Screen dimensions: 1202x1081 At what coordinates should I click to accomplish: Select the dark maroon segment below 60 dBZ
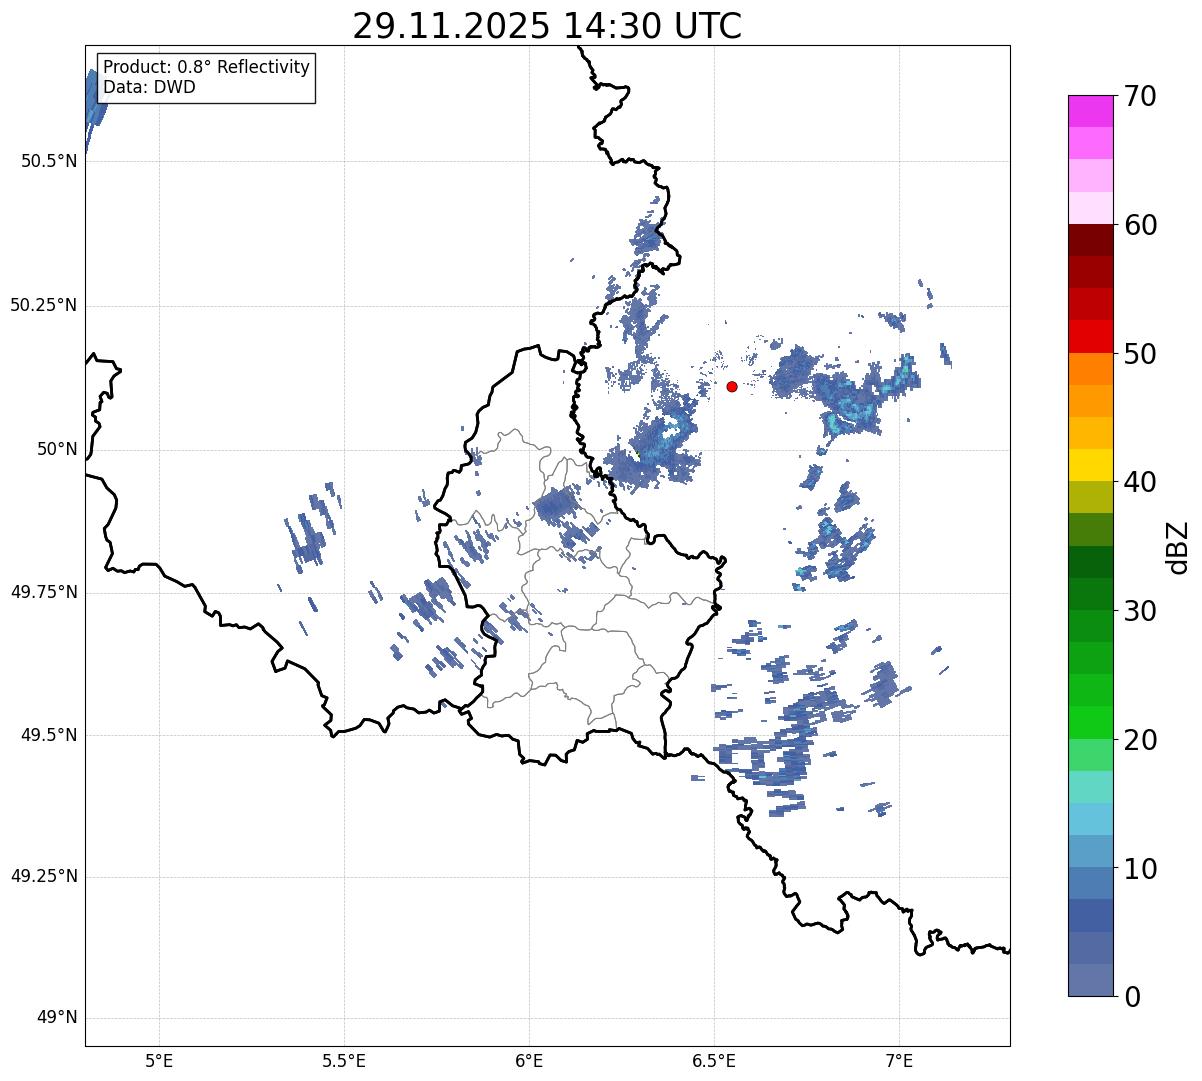(x=1090, y=240)
